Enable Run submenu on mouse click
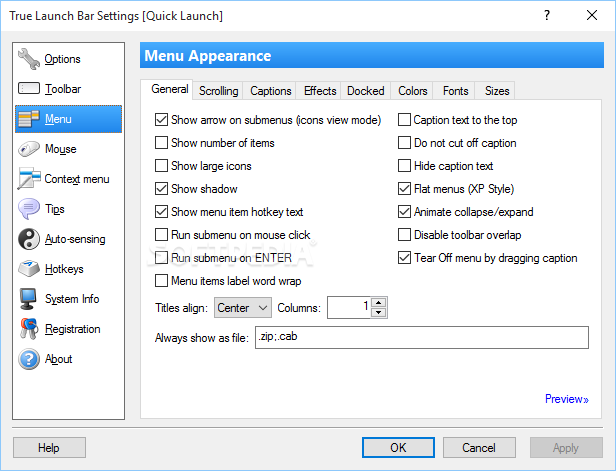This screenshot has width=616, height=471. (161, 235)
